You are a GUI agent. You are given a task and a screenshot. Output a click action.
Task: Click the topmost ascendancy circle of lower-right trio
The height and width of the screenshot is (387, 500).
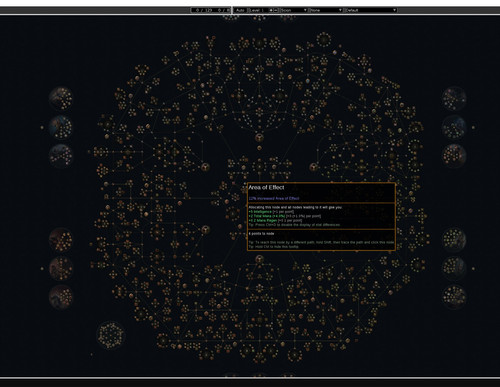454,239
